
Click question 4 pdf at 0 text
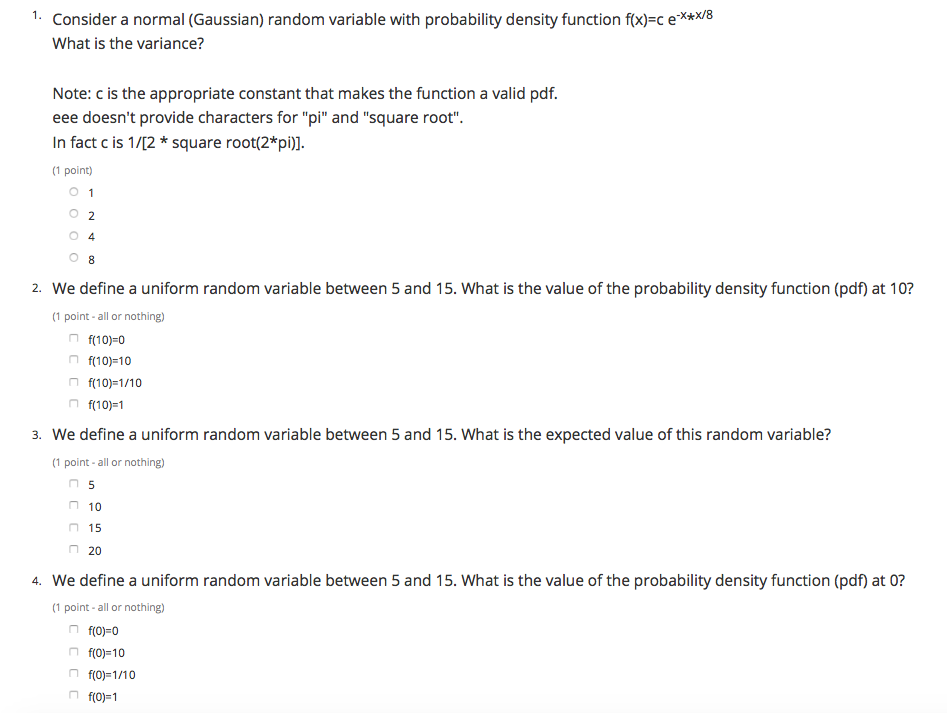(478, 581)
